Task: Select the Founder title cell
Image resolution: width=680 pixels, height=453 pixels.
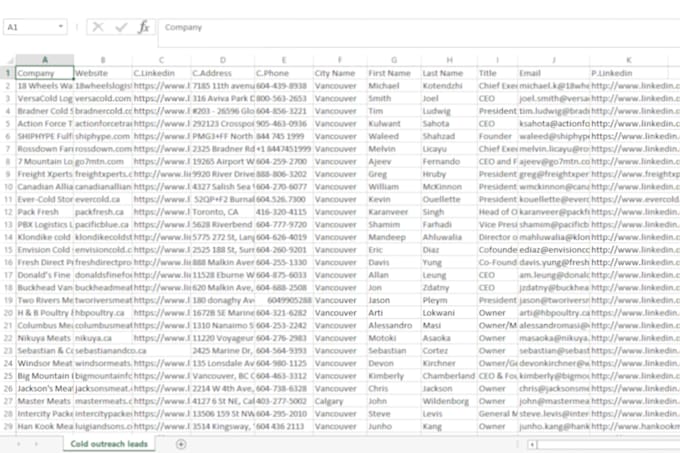Action: click(x=498, y=136)
